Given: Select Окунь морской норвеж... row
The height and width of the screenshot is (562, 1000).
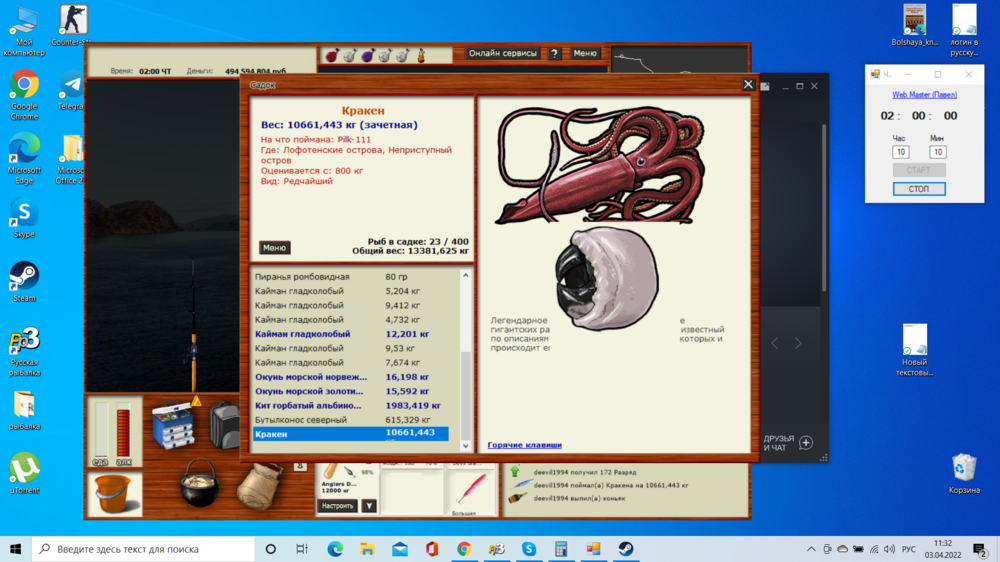Looking at the screenshot, I should tap(351, 377).
